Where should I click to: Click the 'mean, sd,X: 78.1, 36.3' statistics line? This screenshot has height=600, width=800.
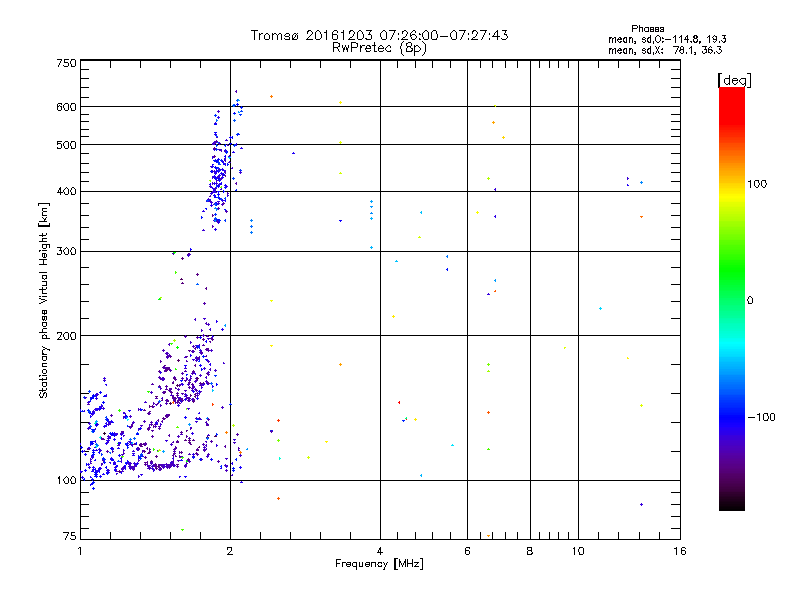(x=665, y=50)
